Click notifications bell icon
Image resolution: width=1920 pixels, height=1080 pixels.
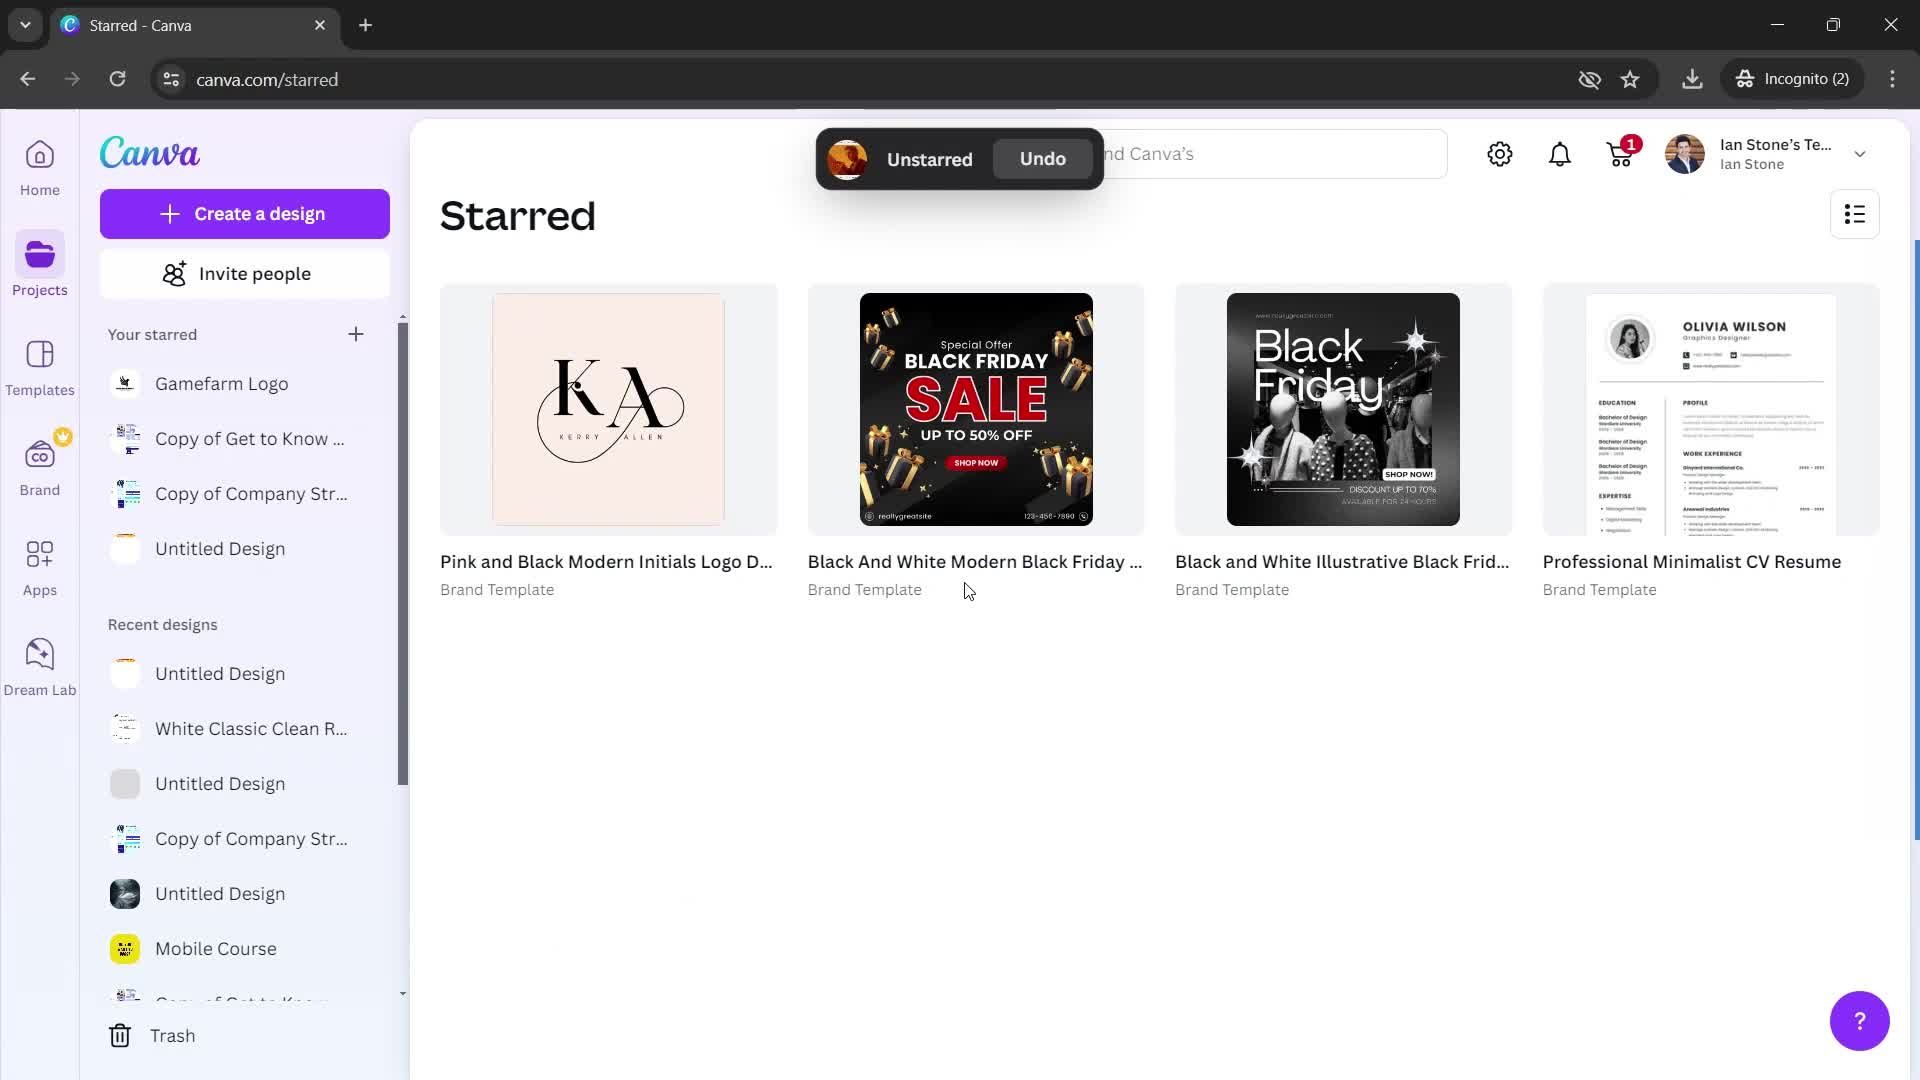[x=1560, y=154]
